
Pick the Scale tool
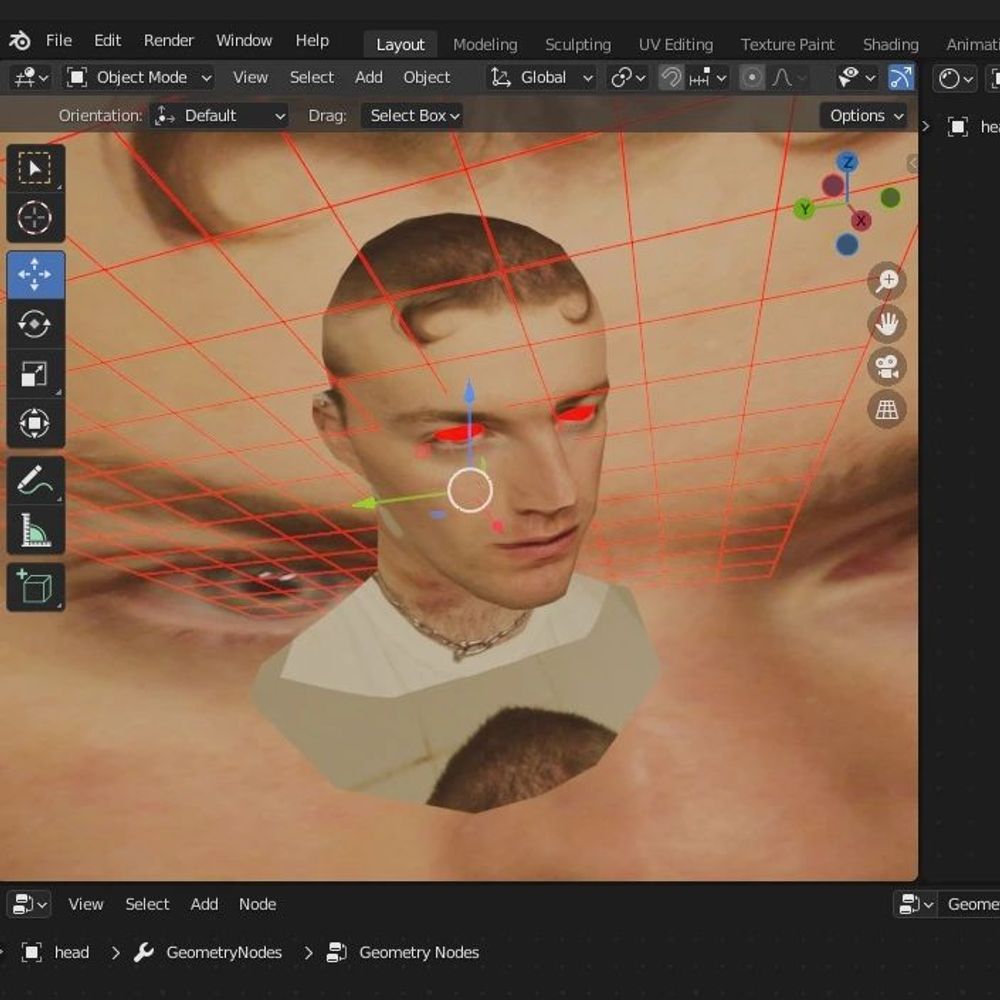click(35, 374)
